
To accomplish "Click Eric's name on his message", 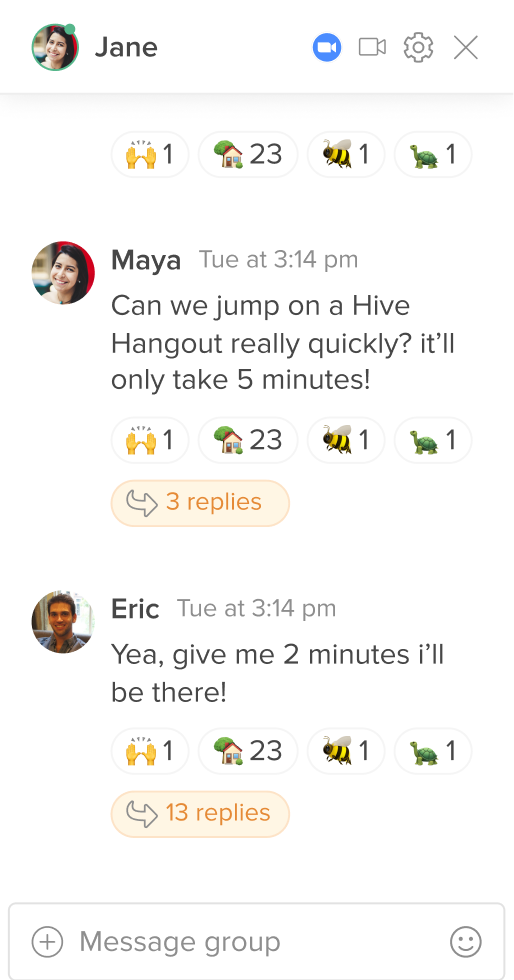I will [x=135, y=609].
